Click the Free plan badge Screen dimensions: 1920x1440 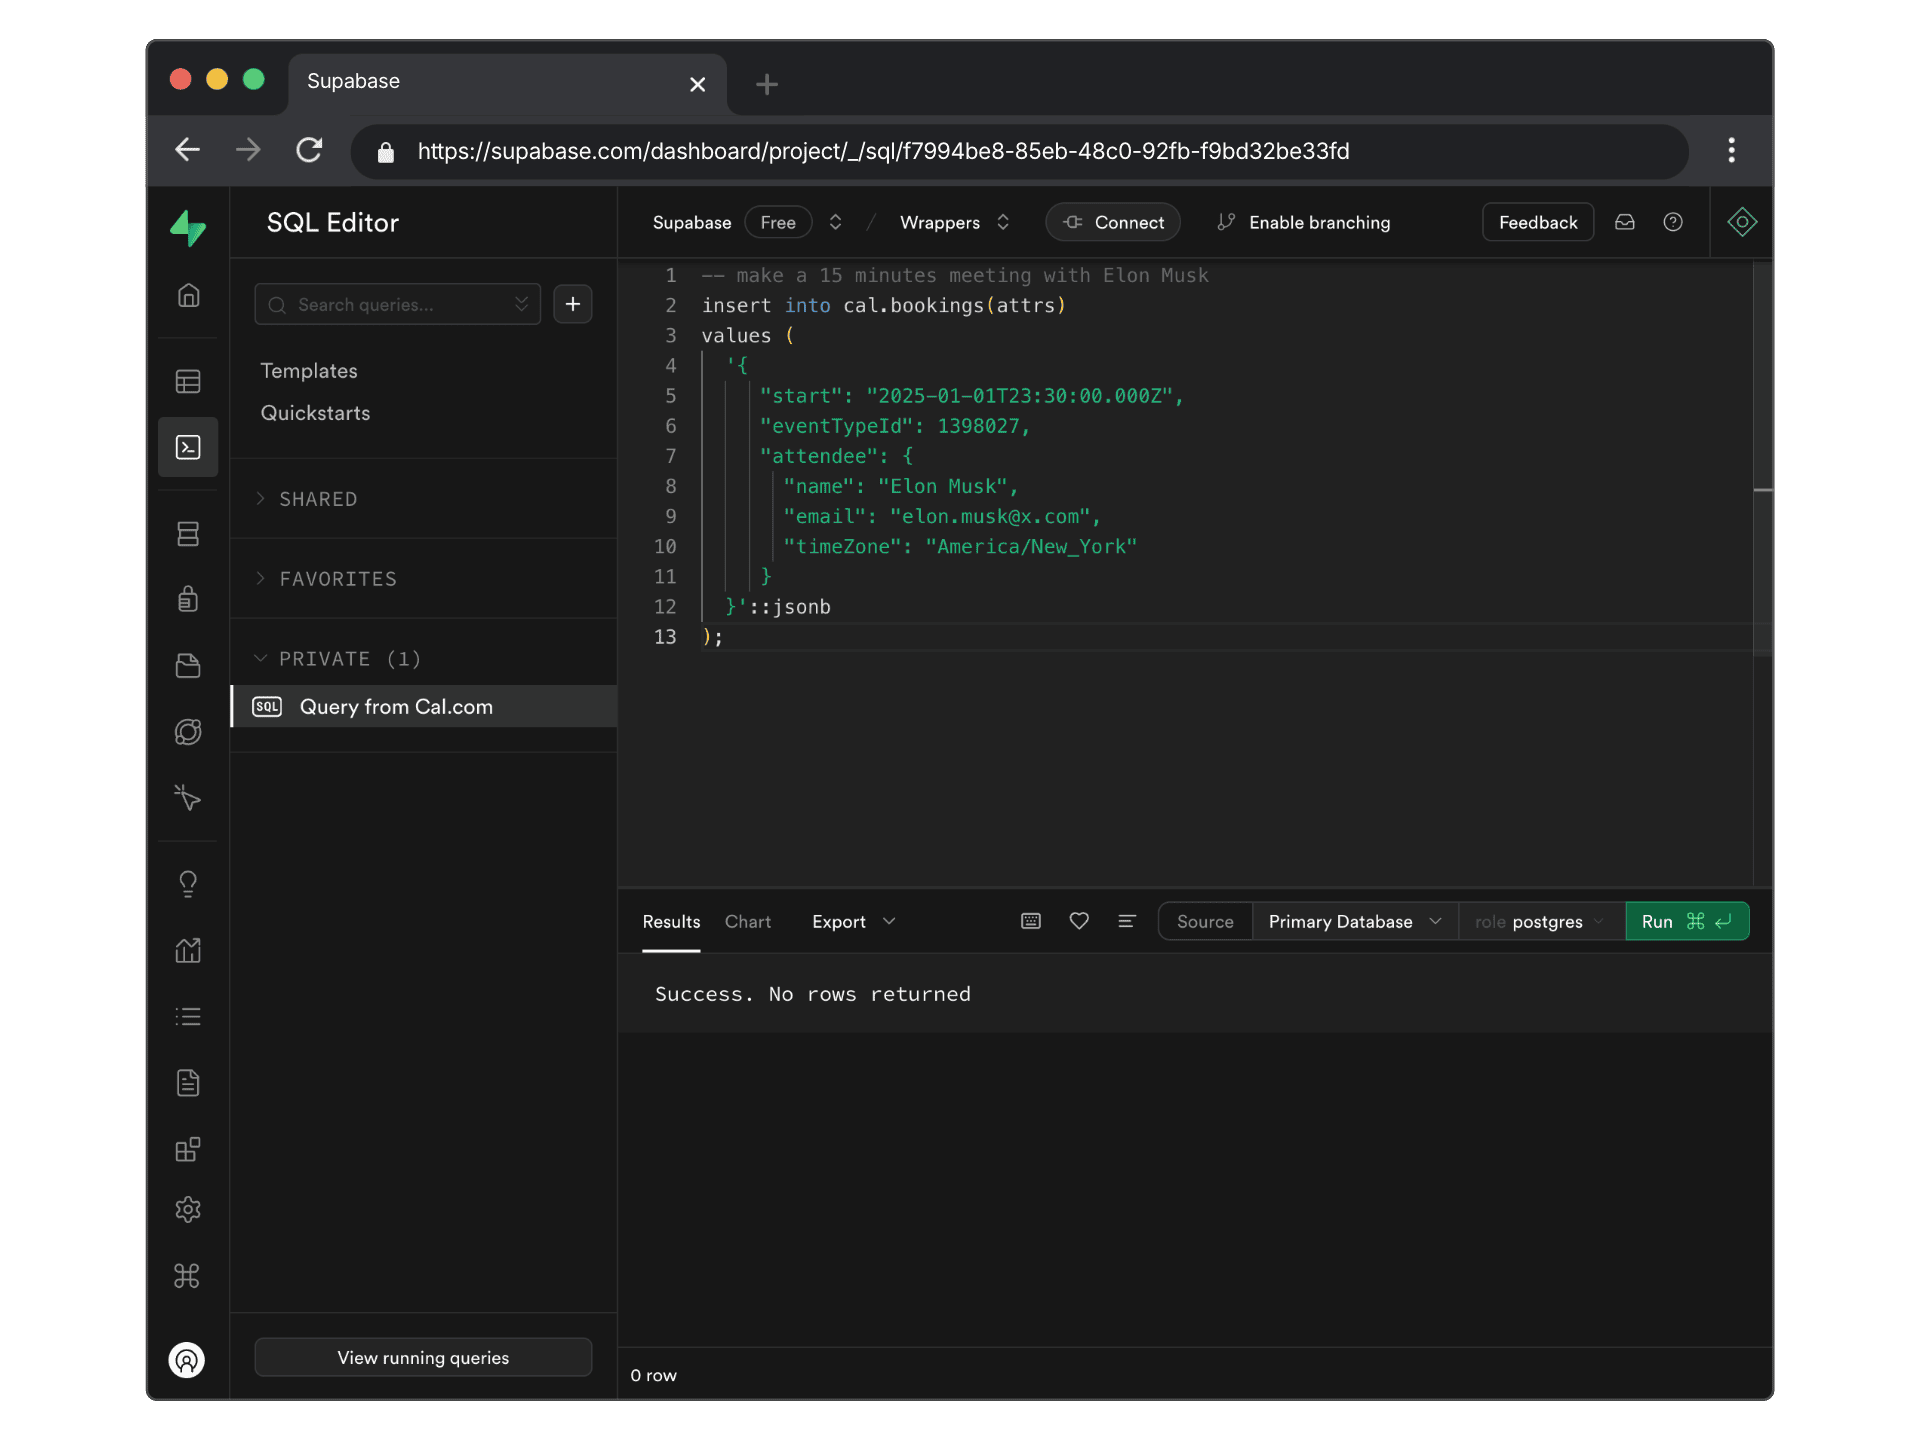click(x=778, y=222)
